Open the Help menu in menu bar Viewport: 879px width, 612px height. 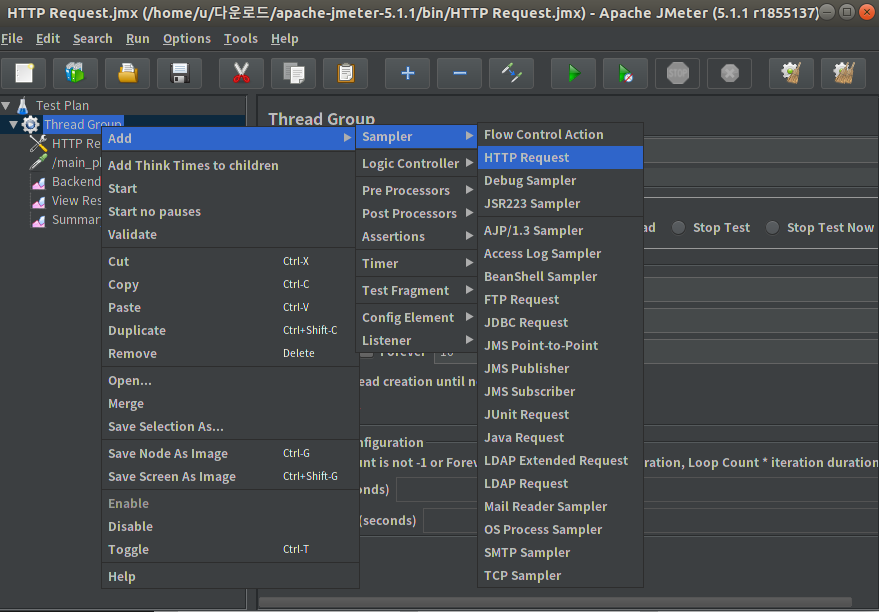[284, 39]
